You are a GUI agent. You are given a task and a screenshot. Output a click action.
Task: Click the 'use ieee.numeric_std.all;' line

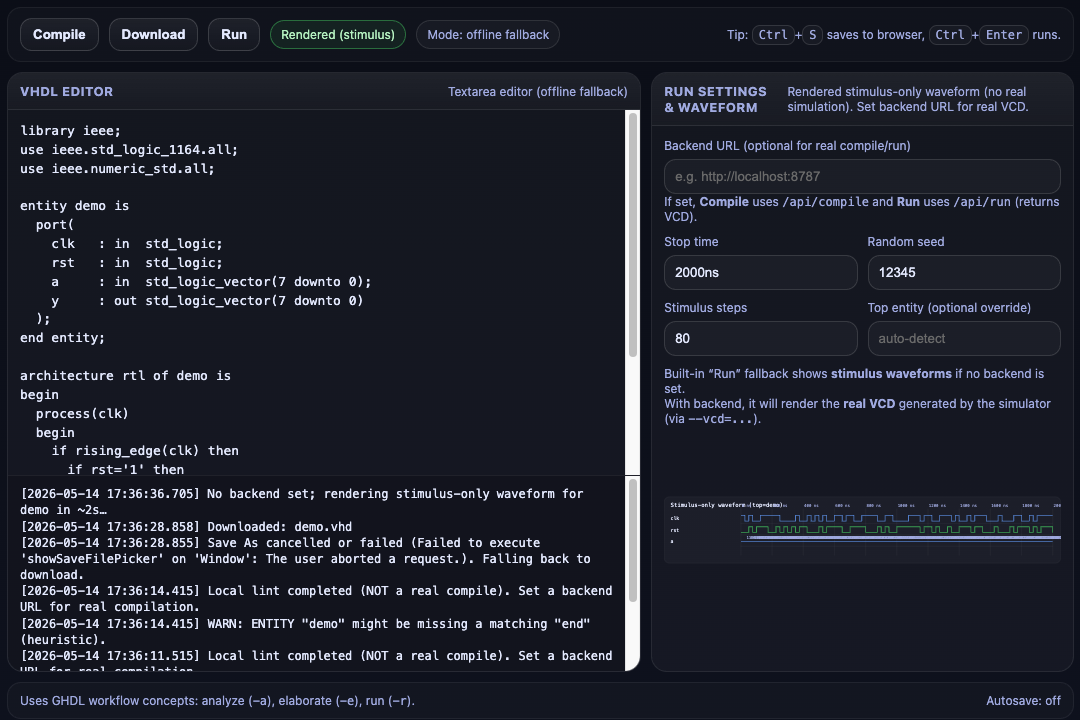[117, 168]
